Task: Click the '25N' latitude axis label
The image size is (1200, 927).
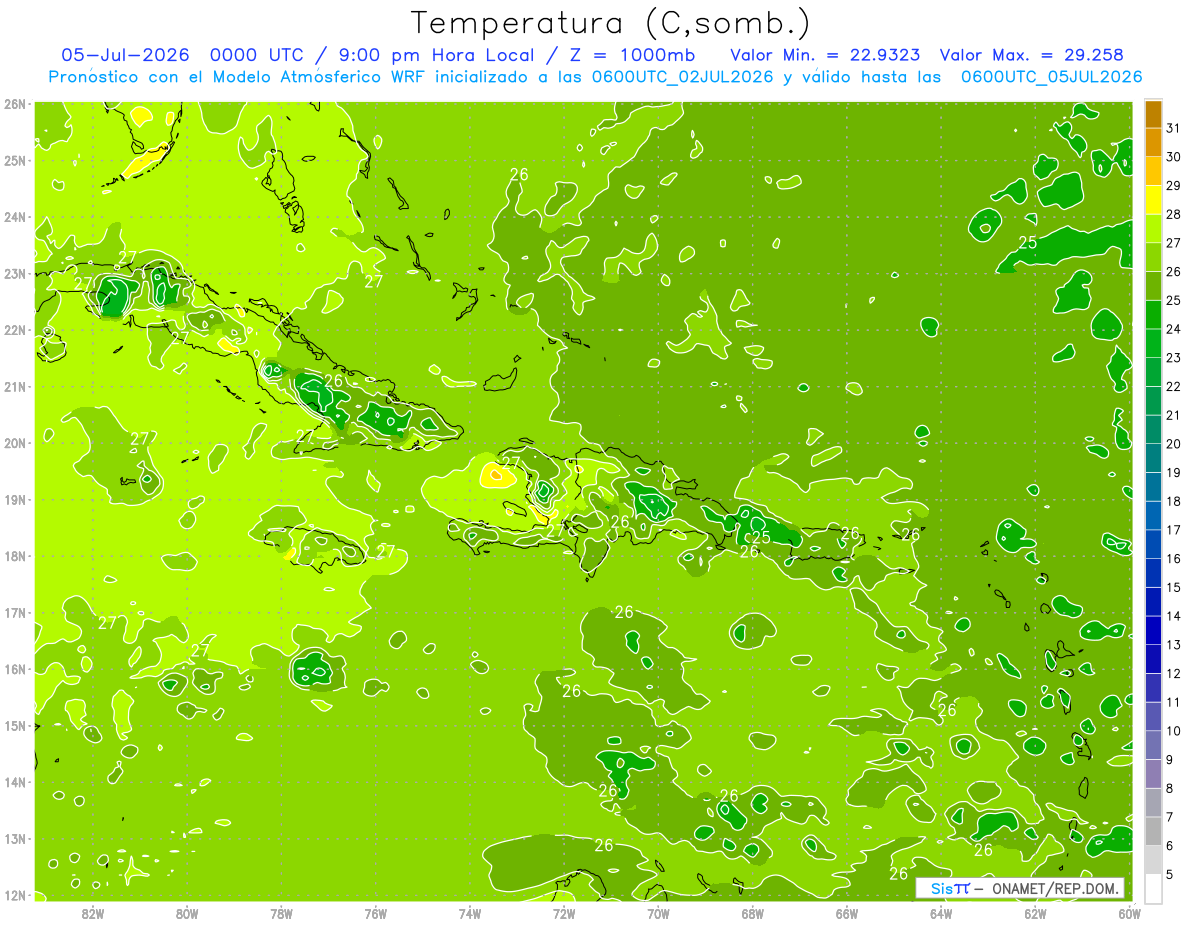Action: [14, 160]
